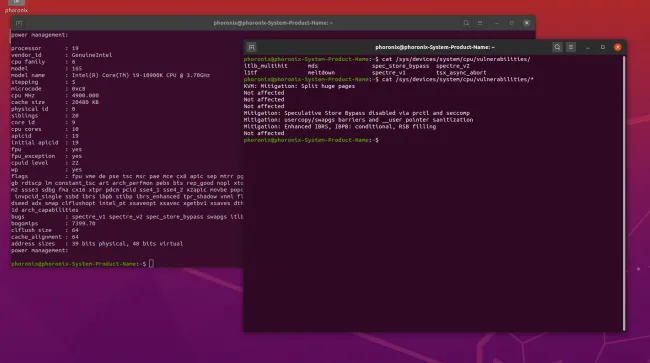Click the 'cpuid level : 22' line
This screenshot has width=650, height=363.
45,163
